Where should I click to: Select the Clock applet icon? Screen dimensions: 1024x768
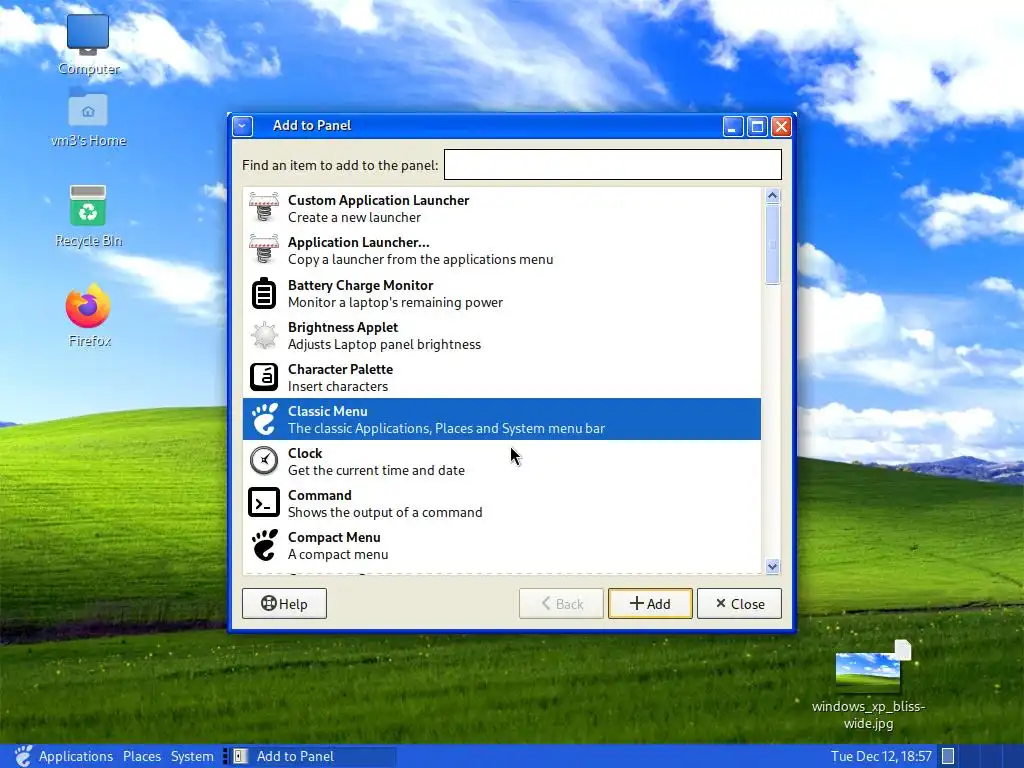264,461
